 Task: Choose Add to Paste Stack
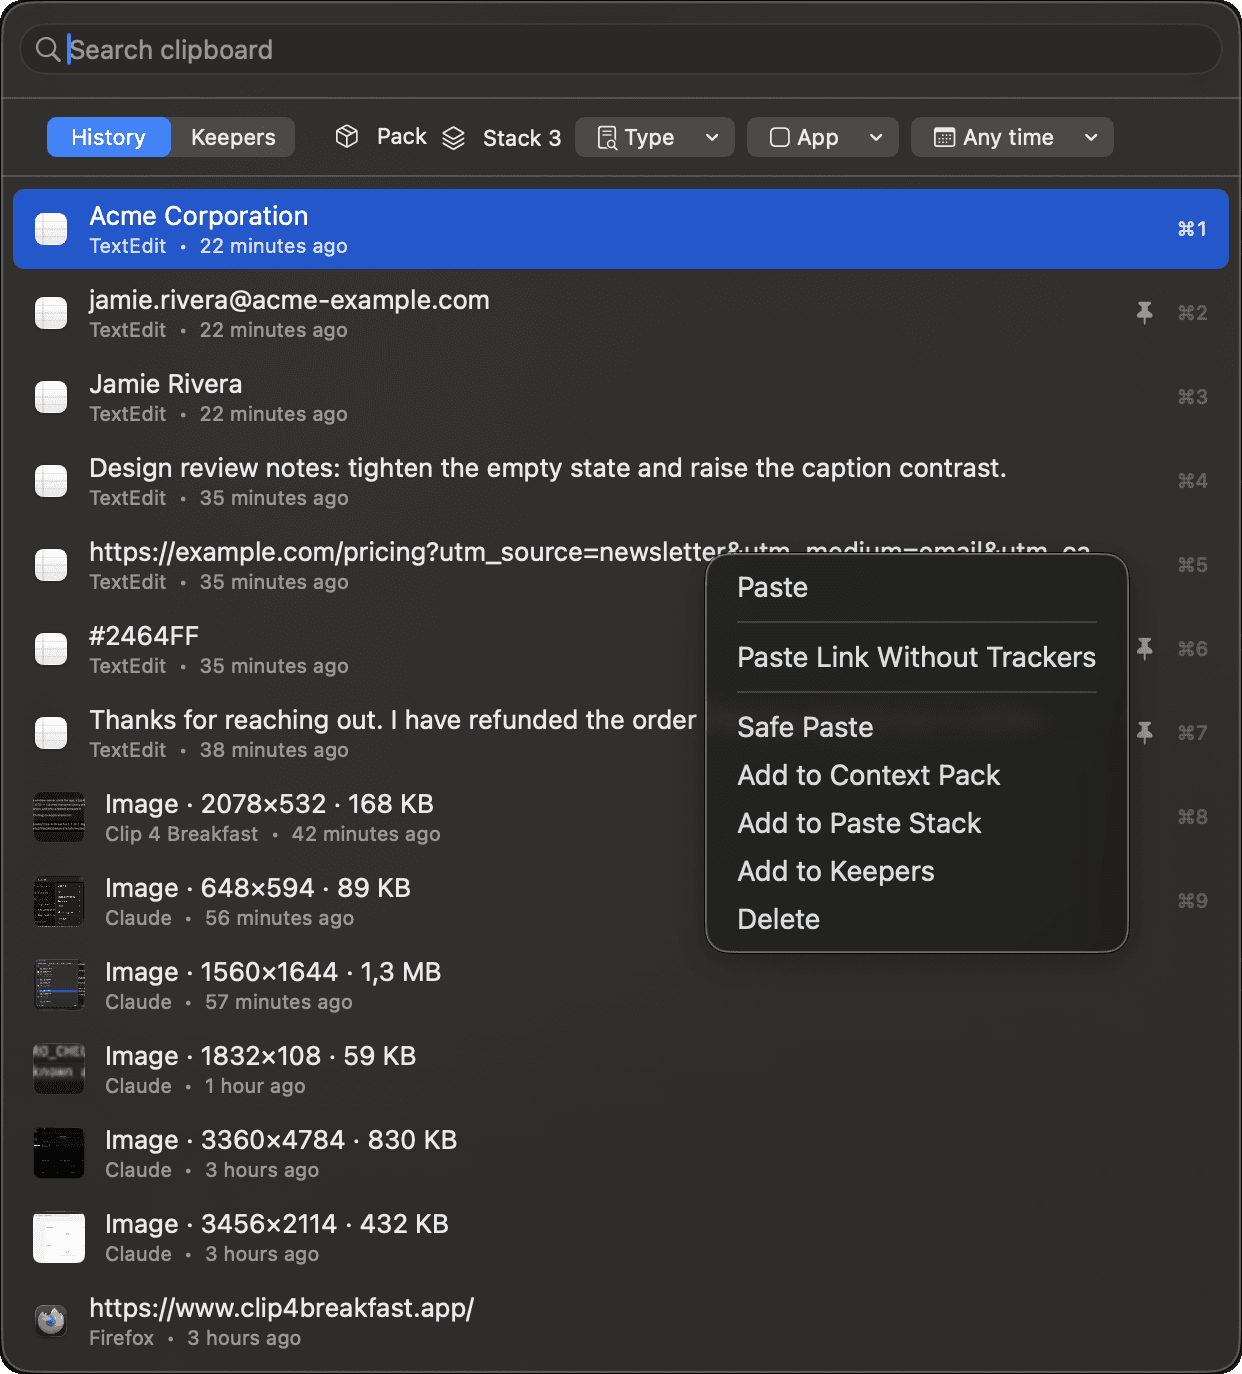pyautogui.click(x=917, y=823)
